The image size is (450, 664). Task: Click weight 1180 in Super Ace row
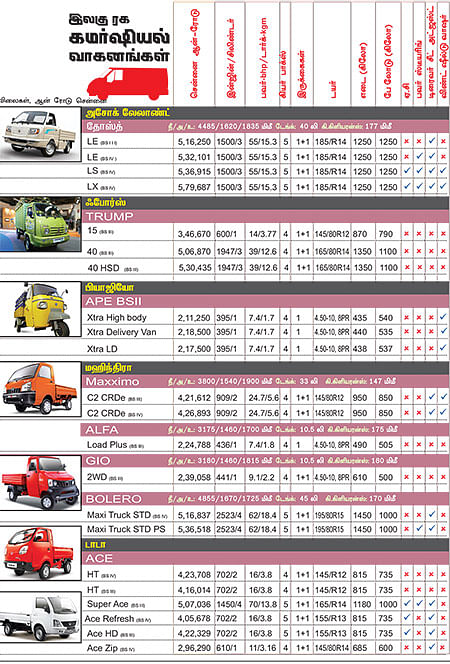click(360, 604)
